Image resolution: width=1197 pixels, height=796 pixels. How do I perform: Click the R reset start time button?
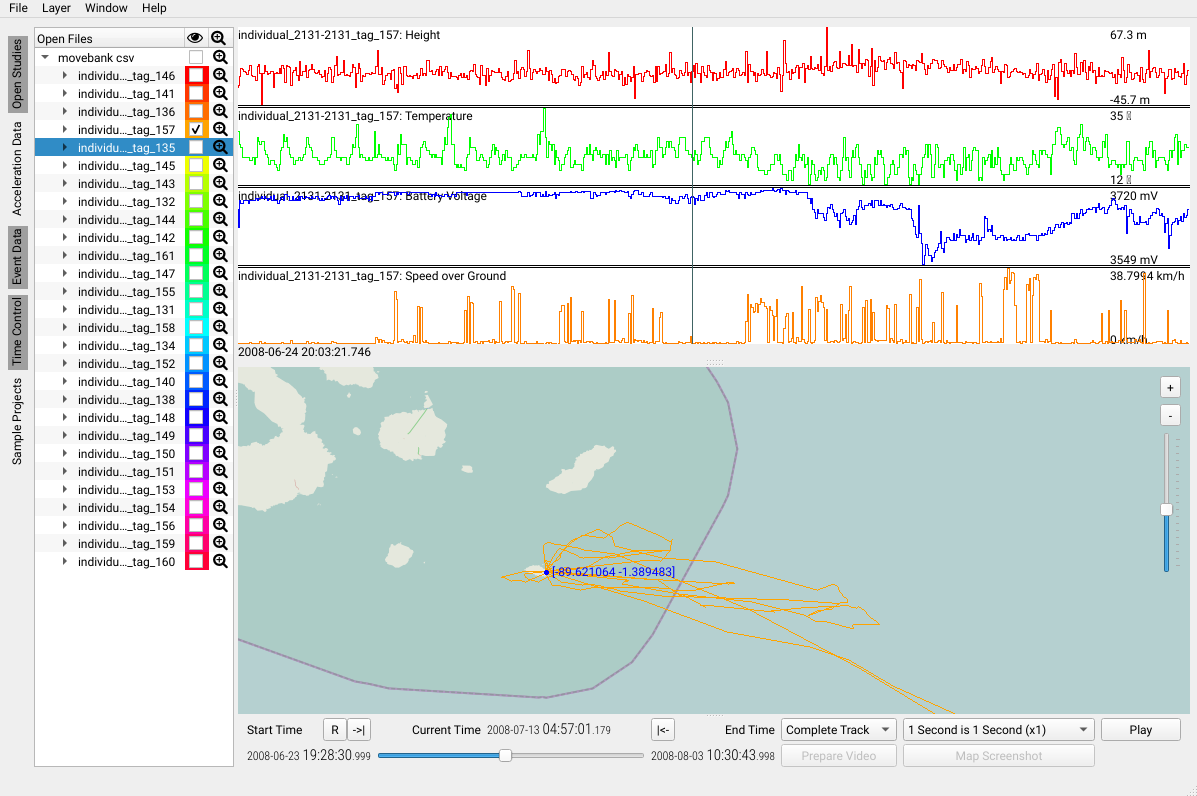[x=334, y=730]
